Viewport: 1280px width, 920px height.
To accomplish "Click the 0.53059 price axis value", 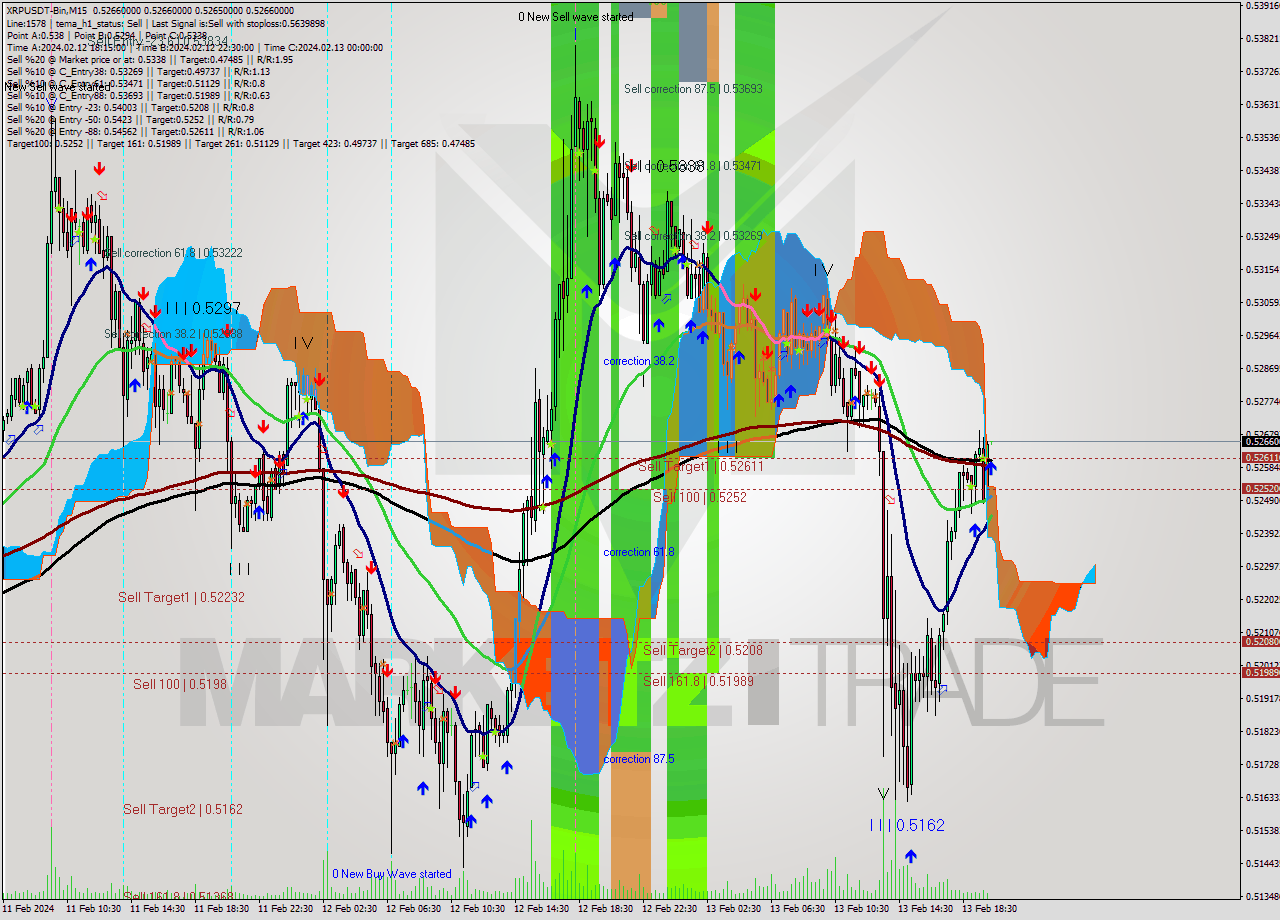I will pyautogui.click(x=1262, y=302).
